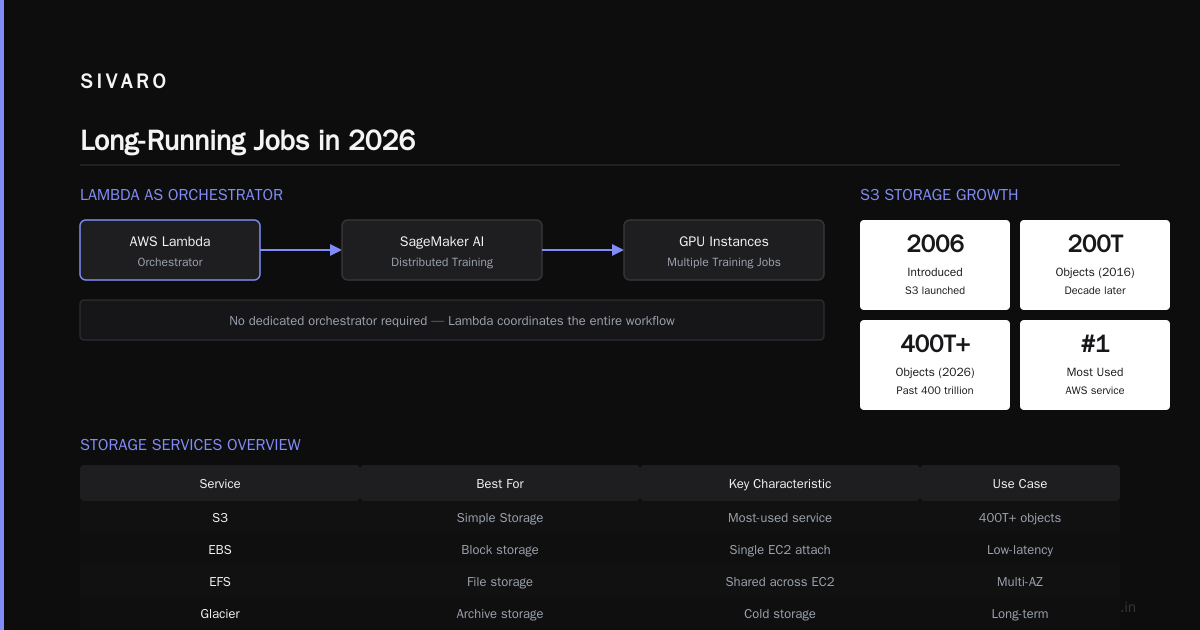The width and height of the screenshot is (1200, 630).
Task: Select the Multi-AZ cell
Action: pos(1020,582)
